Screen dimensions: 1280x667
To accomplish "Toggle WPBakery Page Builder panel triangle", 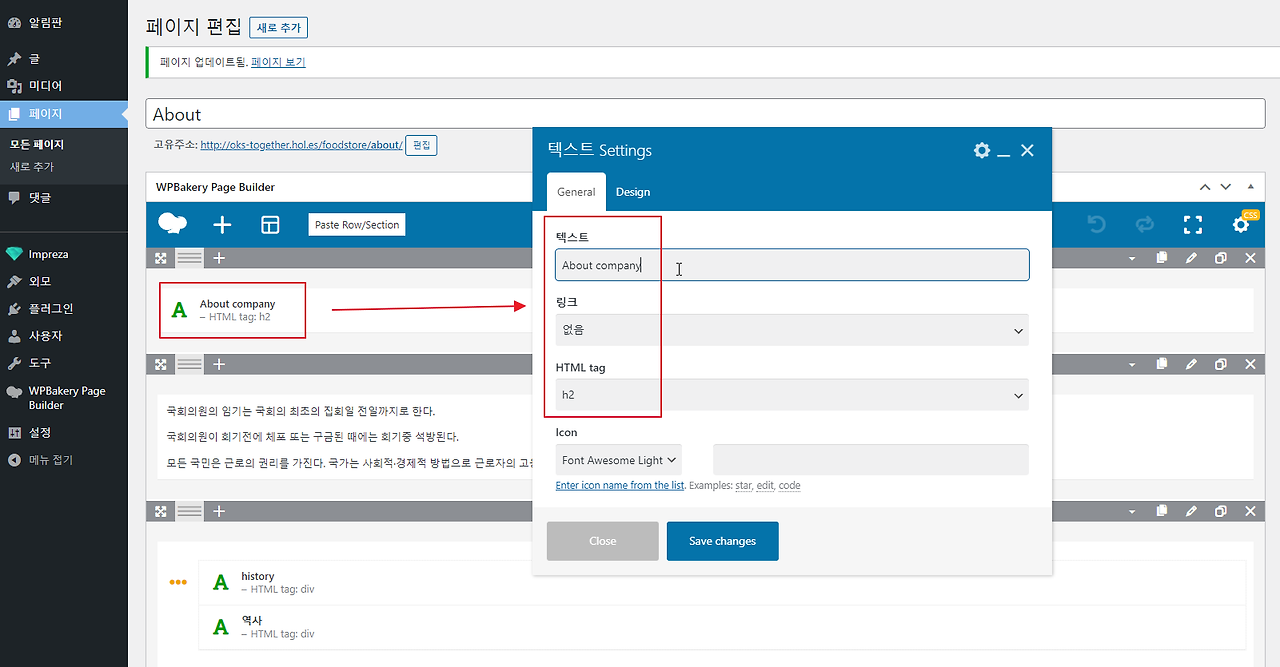I will pyautogui.click(x=1250, y=187).
